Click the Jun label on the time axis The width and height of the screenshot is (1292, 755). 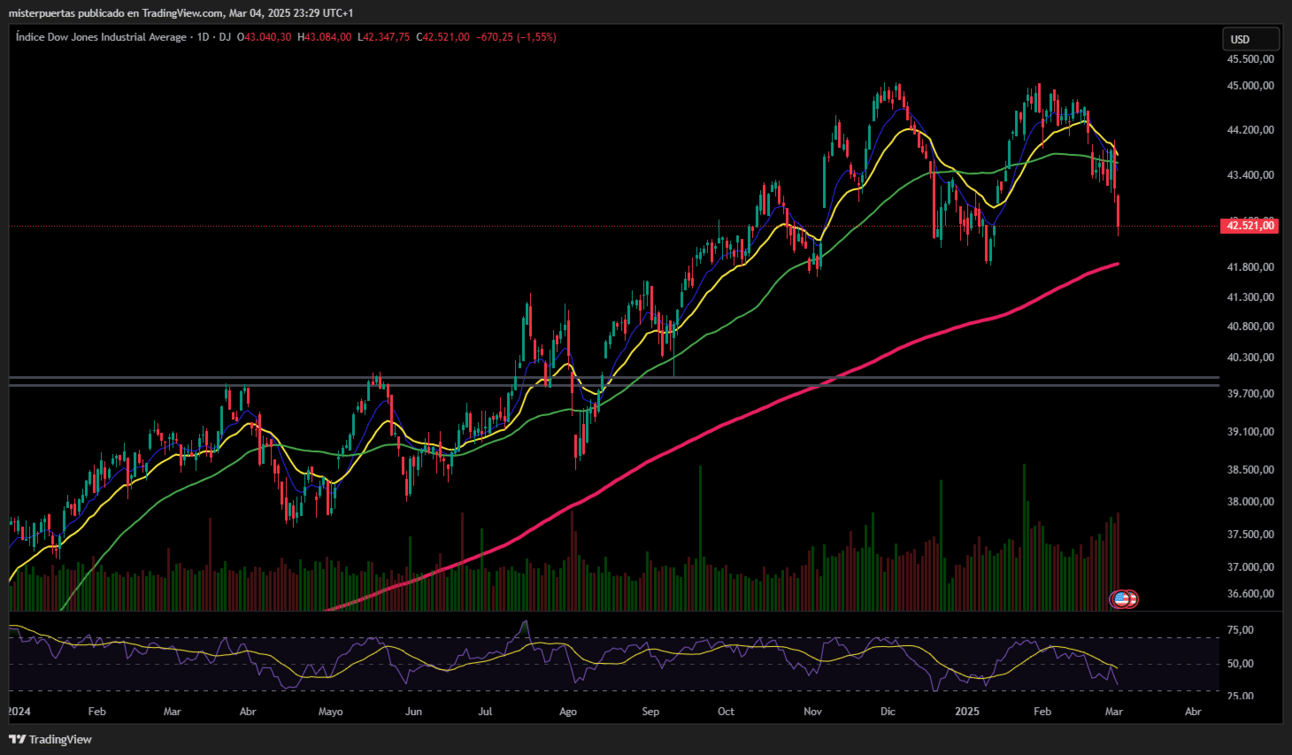pyautogui.click(x=413, y=712)
